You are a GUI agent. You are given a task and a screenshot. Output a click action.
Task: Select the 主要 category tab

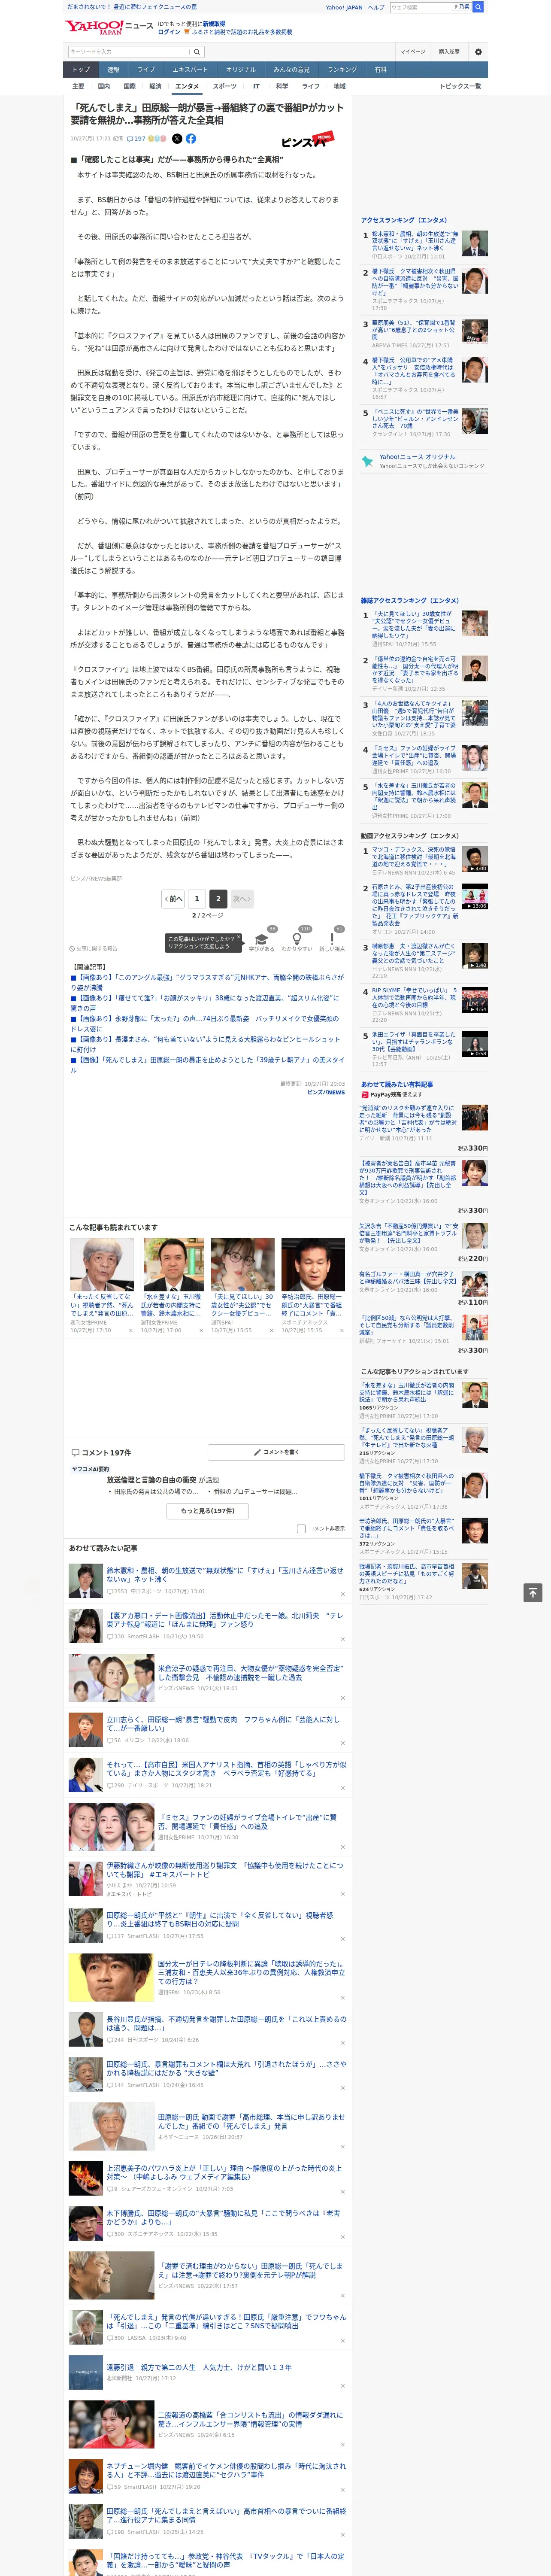pos(78,86)
